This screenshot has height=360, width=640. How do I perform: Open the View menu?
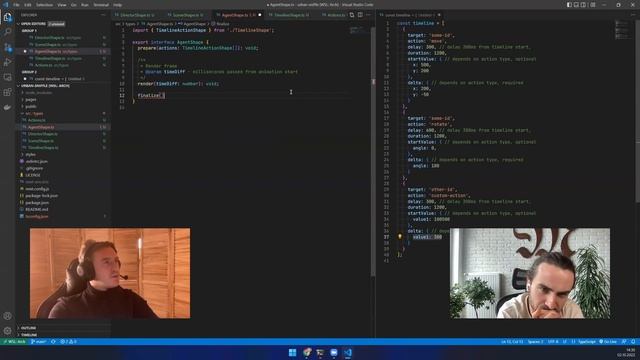62,5
